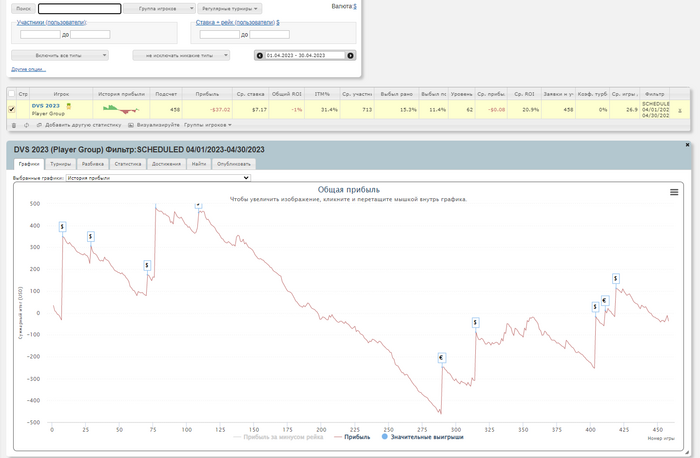
Task: Click the trophy icon beside DVS 2023
Action: click(x=69, y=106)
